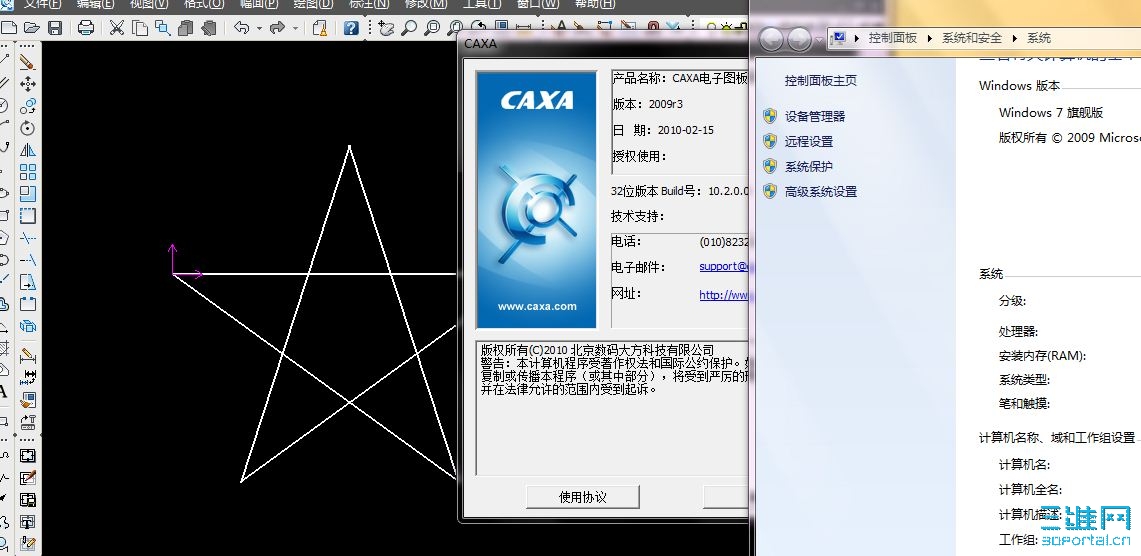1141x556 pixels.
Task: Click the 安装内存(RAM): label
Action: (1042, 356)
